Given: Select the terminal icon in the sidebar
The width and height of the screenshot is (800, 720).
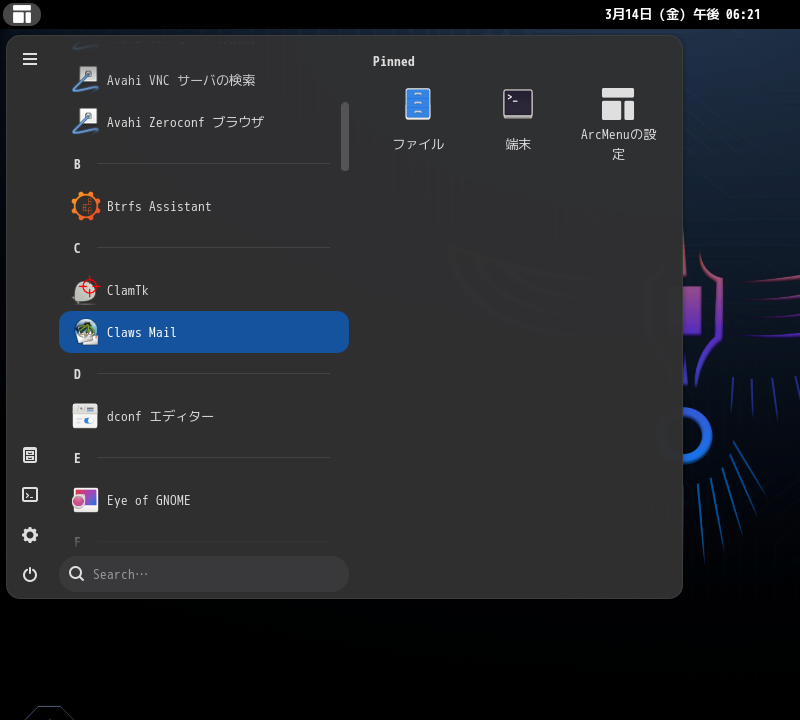Looking at the screenshot, I should click(30, 494).
